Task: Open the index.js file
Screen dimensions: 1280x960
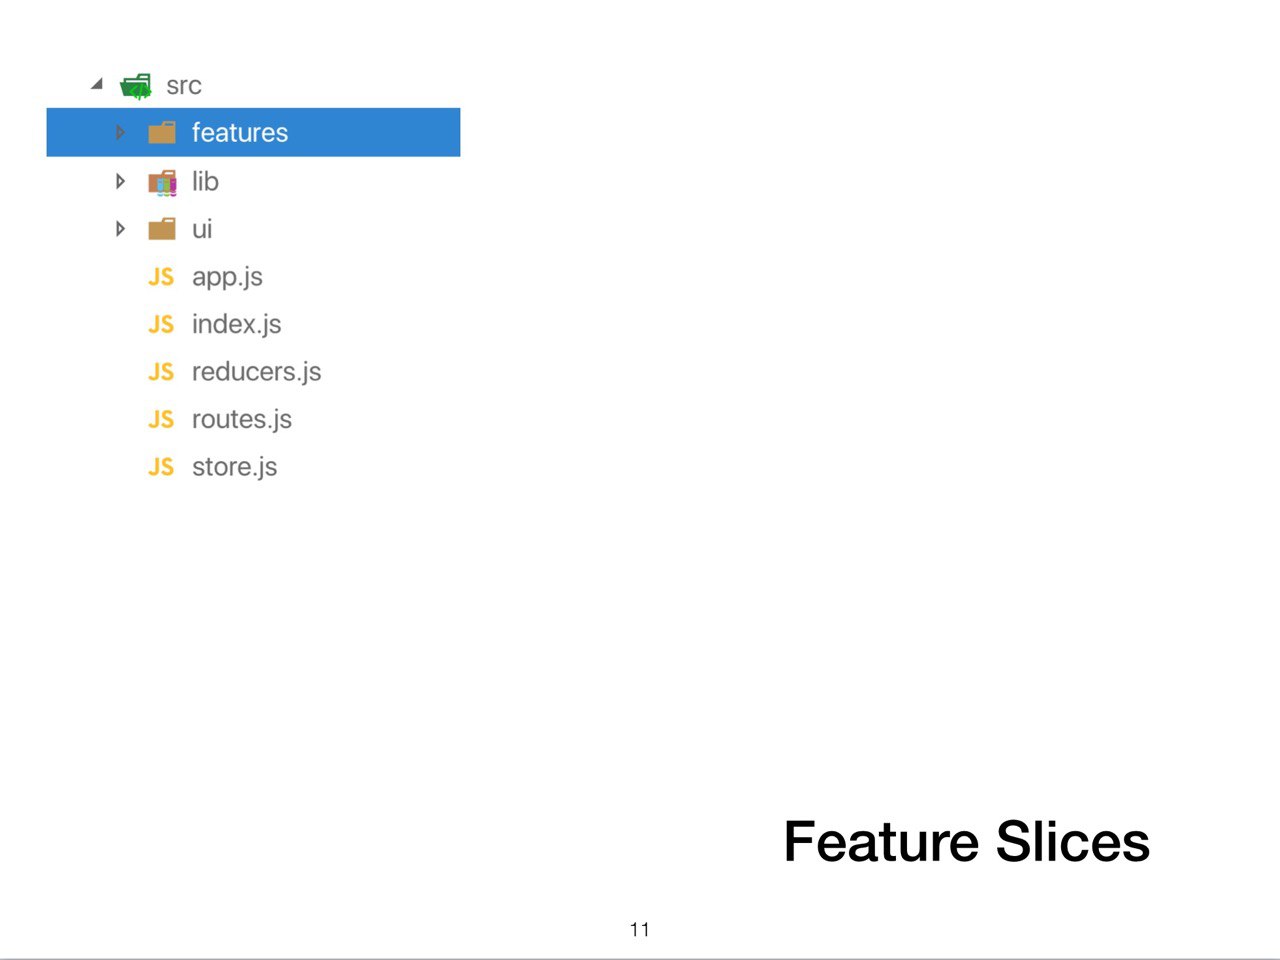Action: point(237,324)
